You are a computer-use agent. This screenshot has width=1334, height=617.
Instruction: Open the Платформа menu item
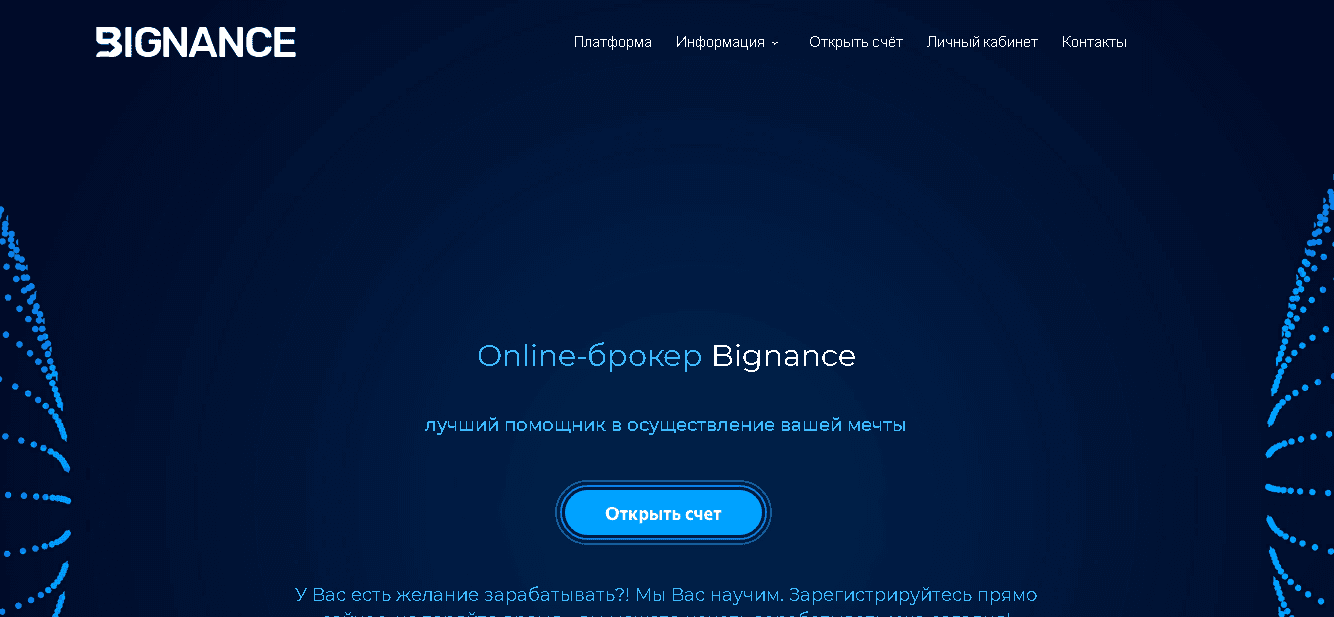pos(612,42)
